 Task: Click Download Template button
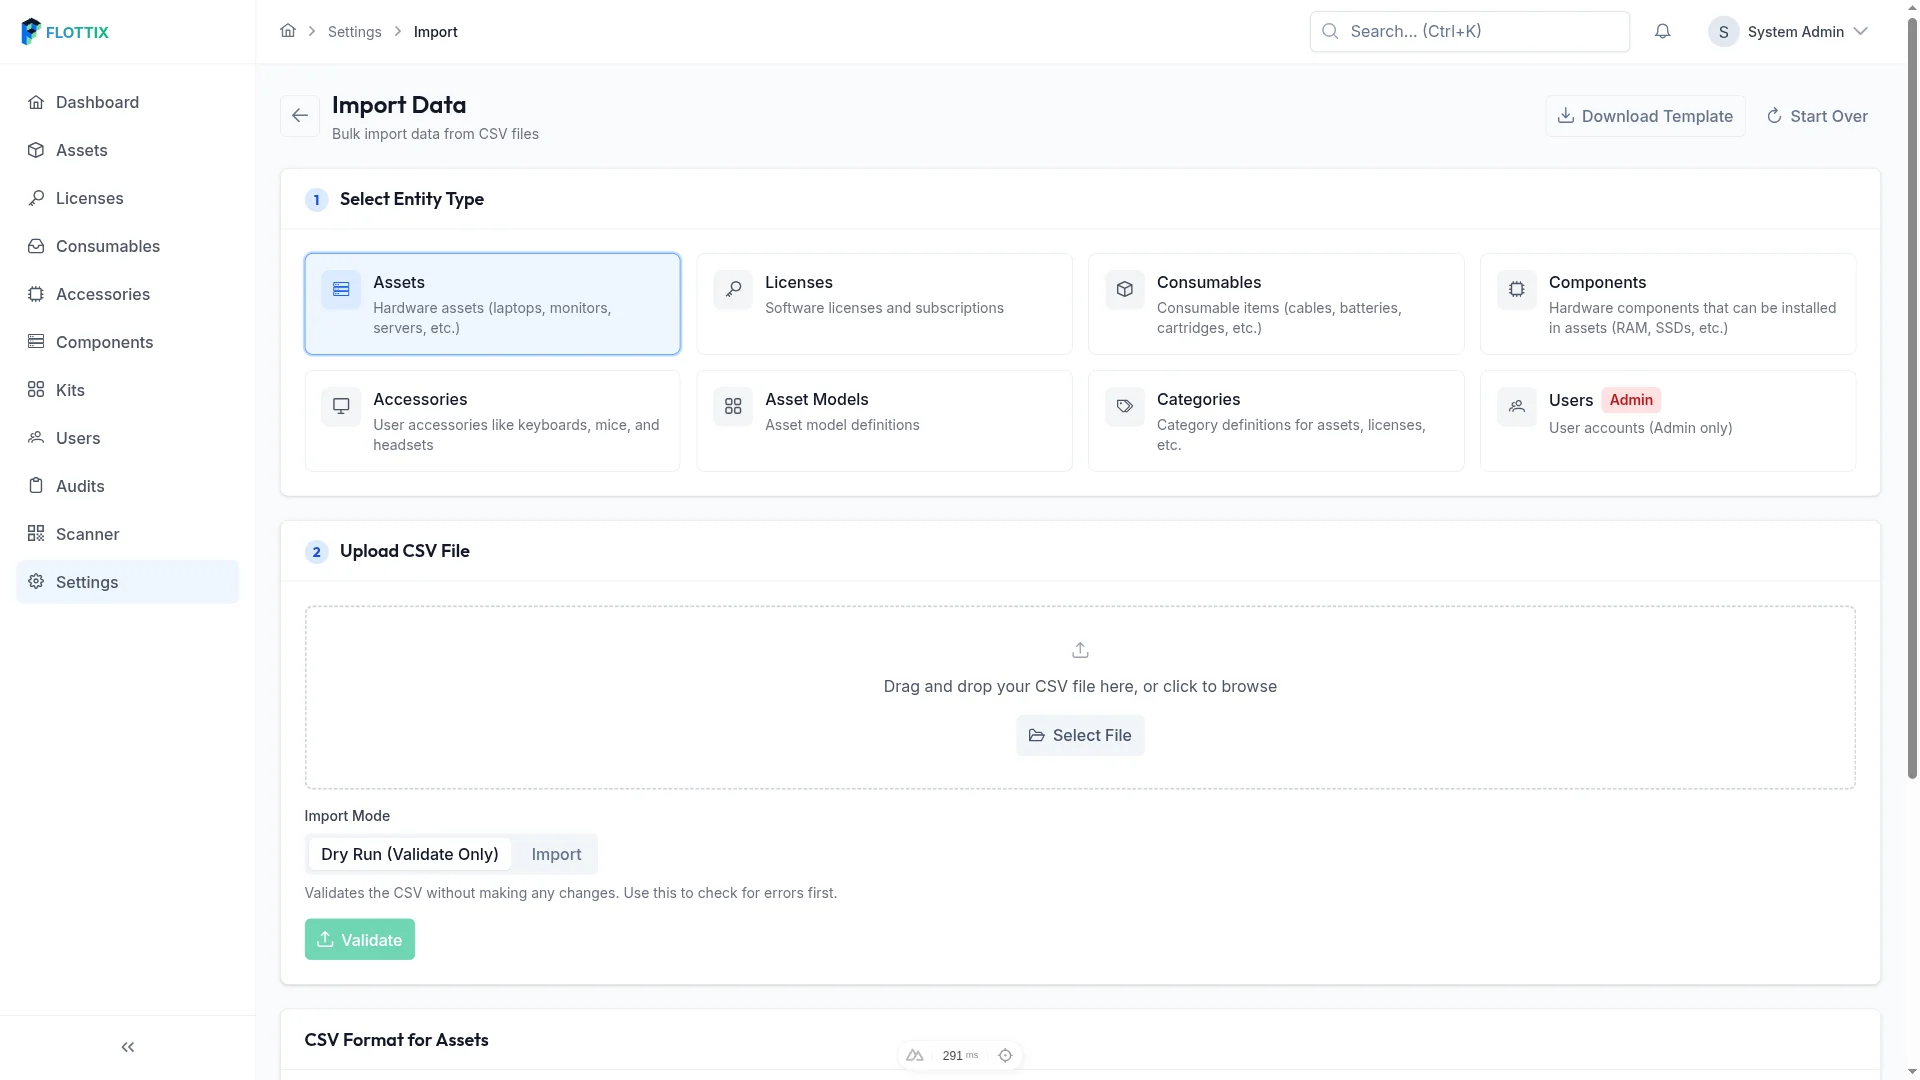click(1645, 116)
